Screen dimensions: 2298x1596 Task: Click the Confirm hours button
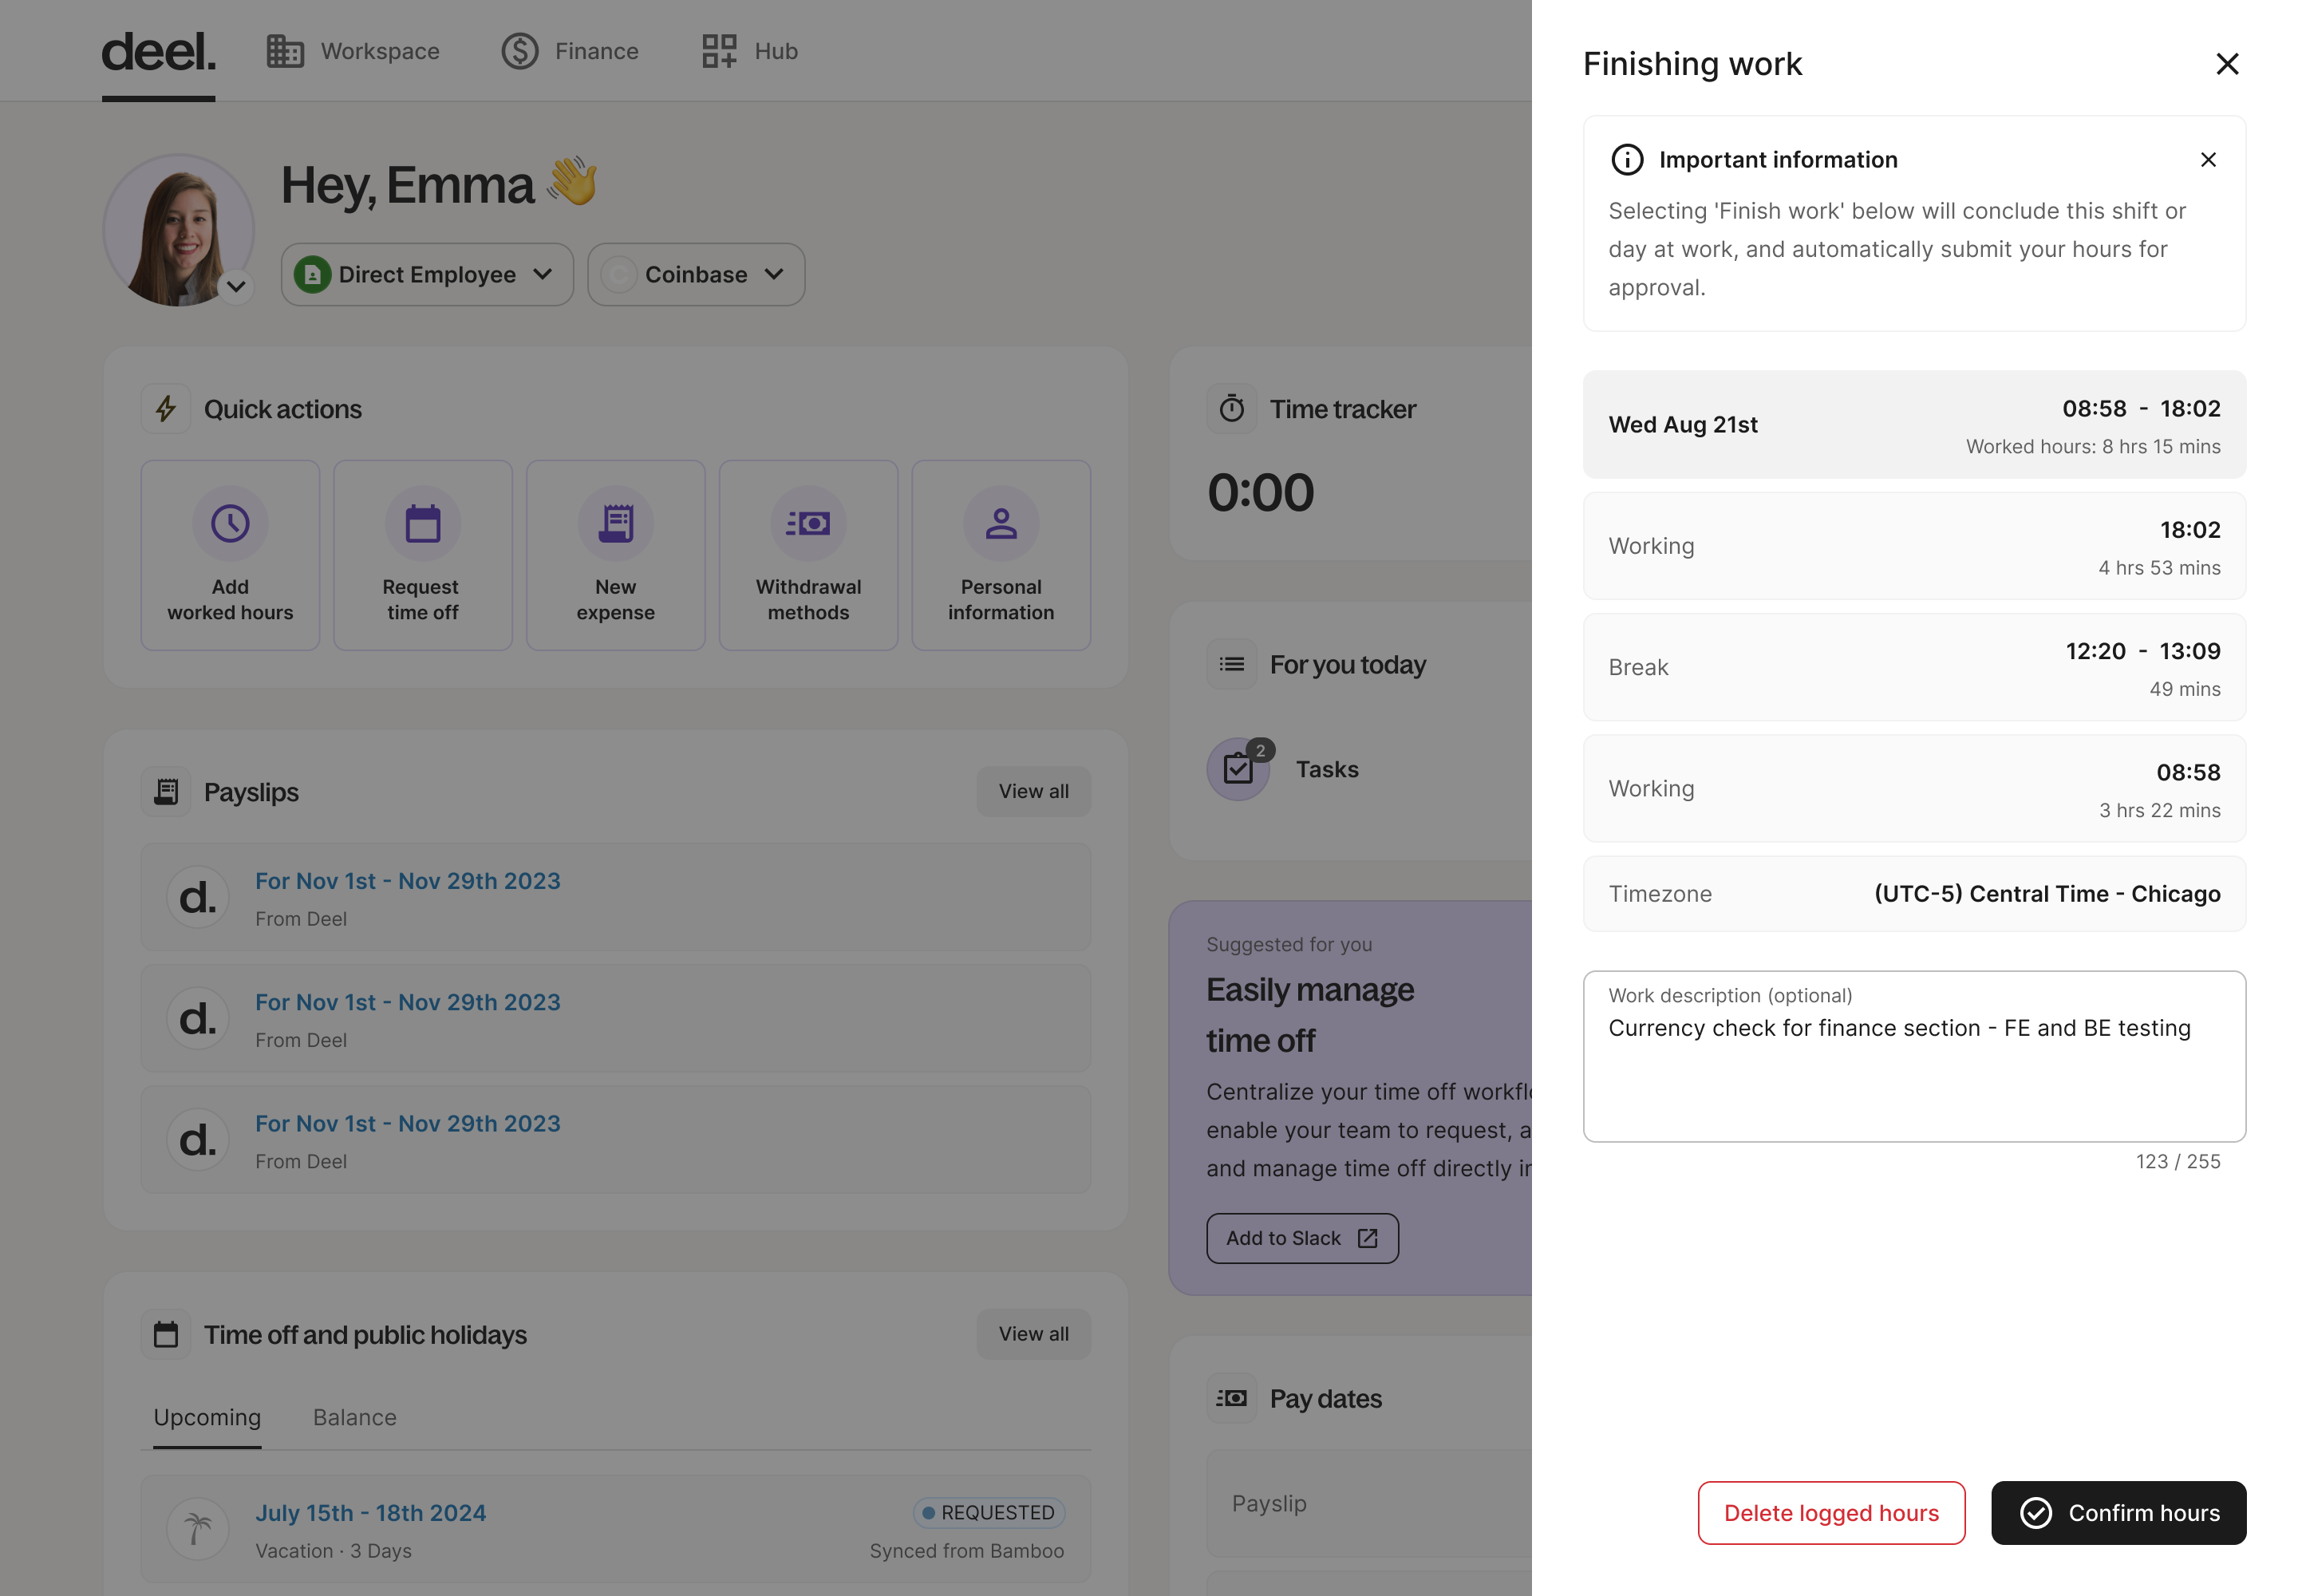point(2118,1512)
